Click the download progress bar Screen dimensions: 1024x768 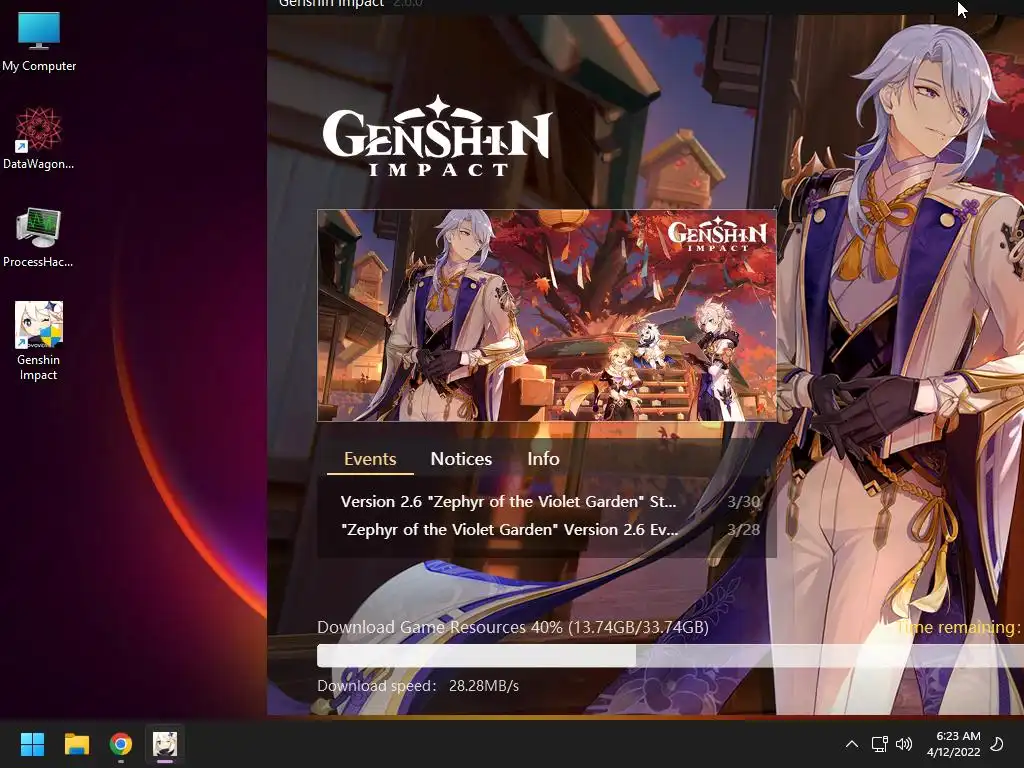coord(670,656)
